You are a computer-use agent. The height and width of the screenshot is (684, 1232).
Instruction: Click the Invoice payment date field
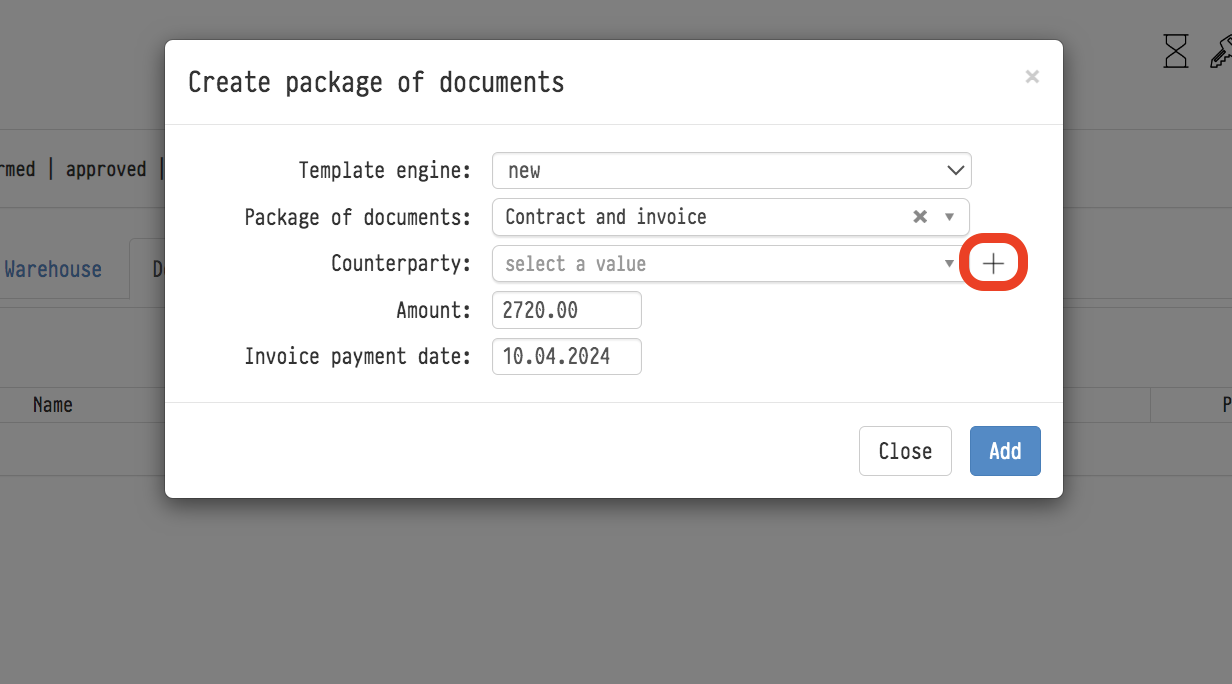coord(566,357)
